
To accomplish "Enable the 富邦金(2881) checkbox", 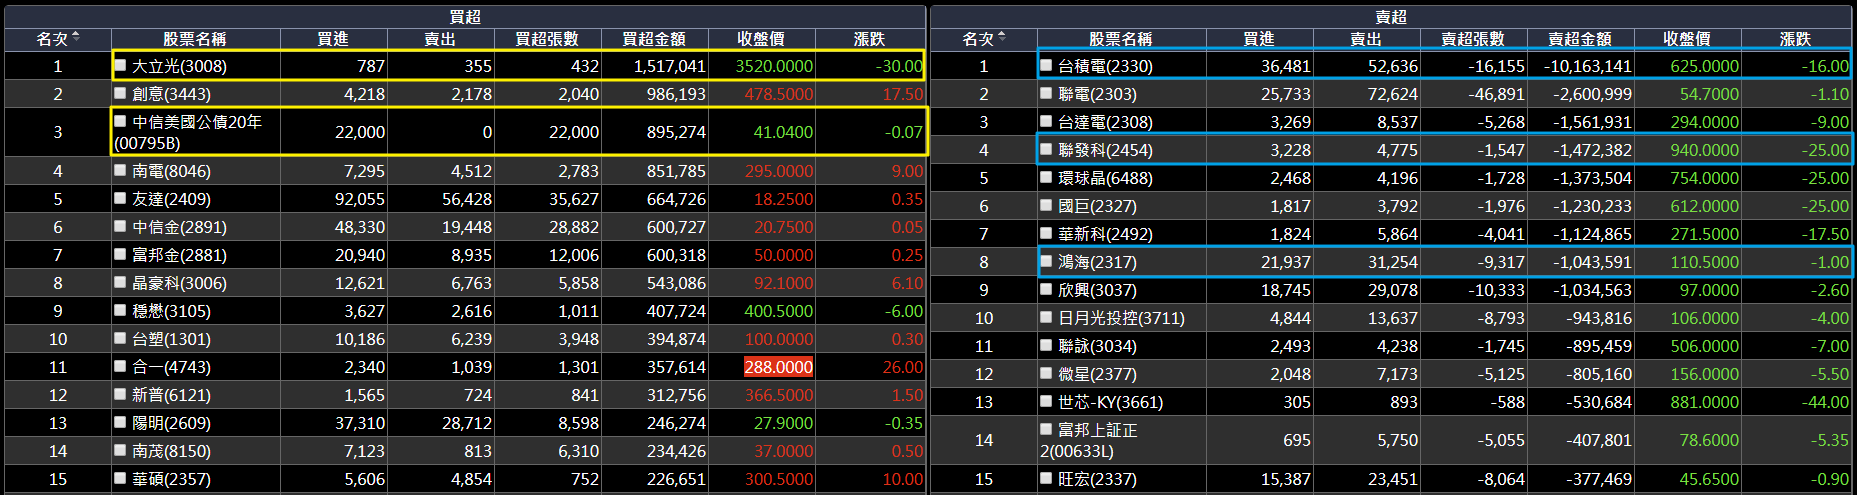I will click(x=121, y=254).
